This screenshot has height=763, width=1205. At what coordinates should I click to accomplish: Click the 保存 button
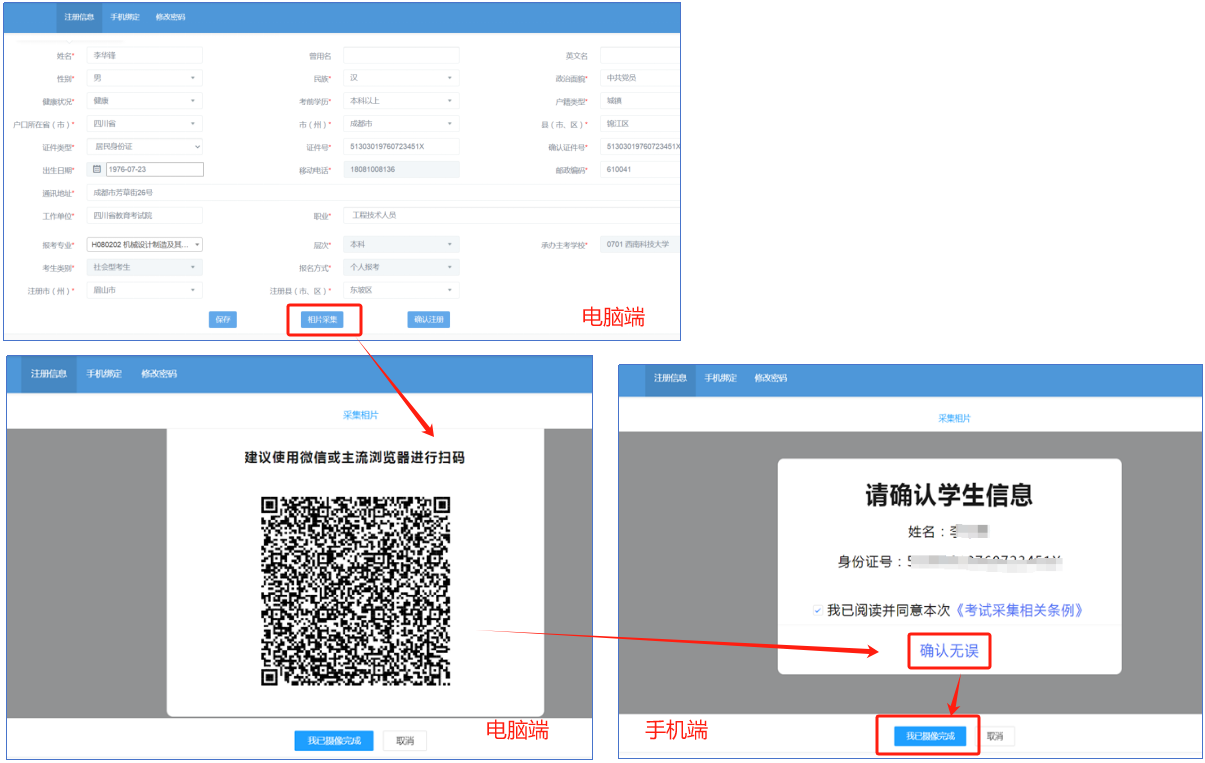tap(223, 320)
